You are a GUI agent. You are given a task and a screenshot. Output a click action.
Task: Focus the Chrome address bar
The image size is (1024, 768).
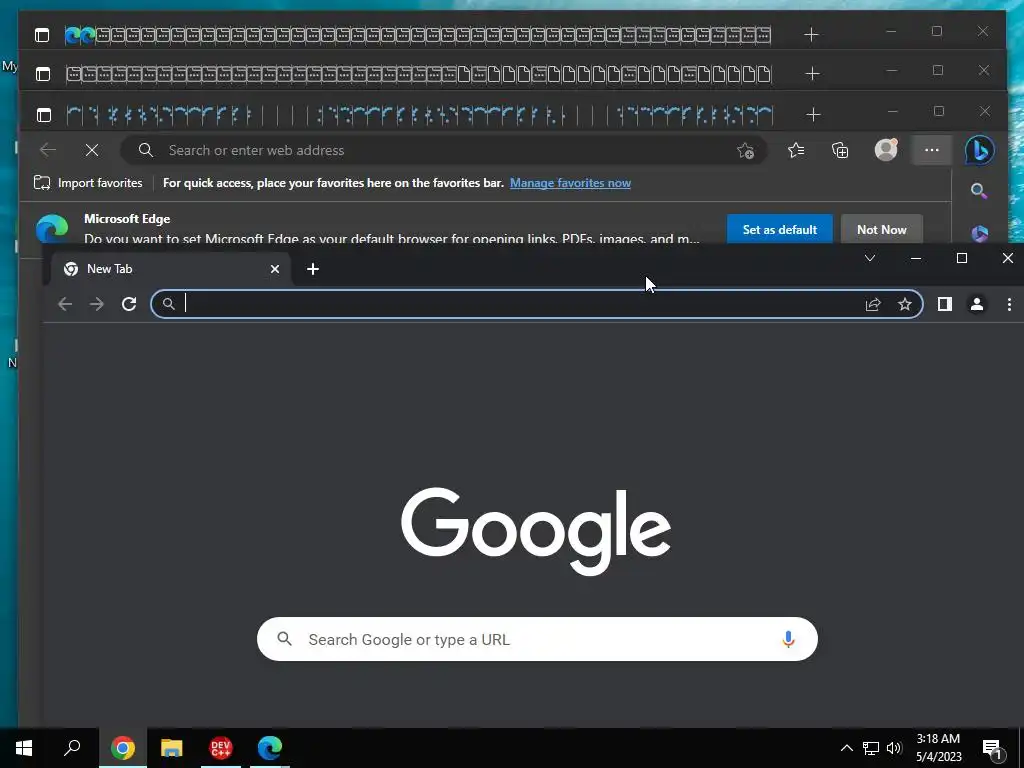pyautogui.click(x=536, y=304)
